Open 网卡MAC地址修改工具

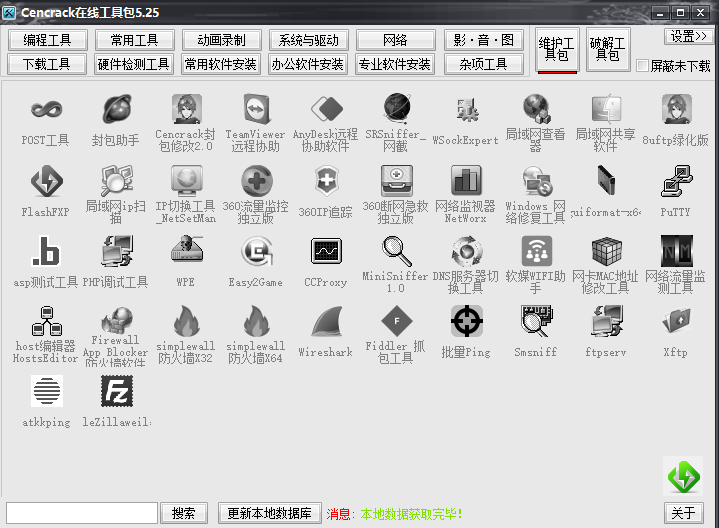tap(606, 251)
